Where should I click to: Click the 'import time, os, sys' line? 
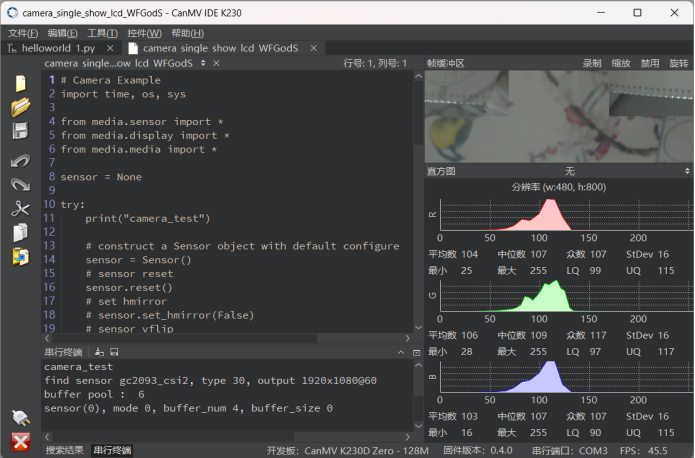[123, 94]
